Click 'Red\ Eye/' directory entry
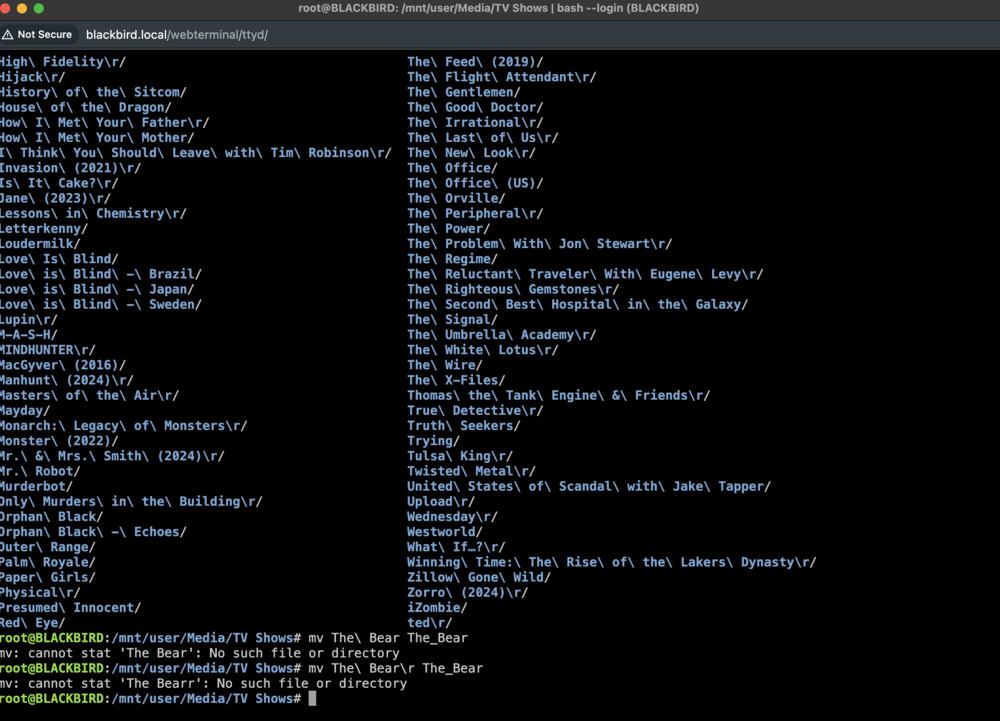This screenshot has height=721, width=1000. tap(33, 623)
